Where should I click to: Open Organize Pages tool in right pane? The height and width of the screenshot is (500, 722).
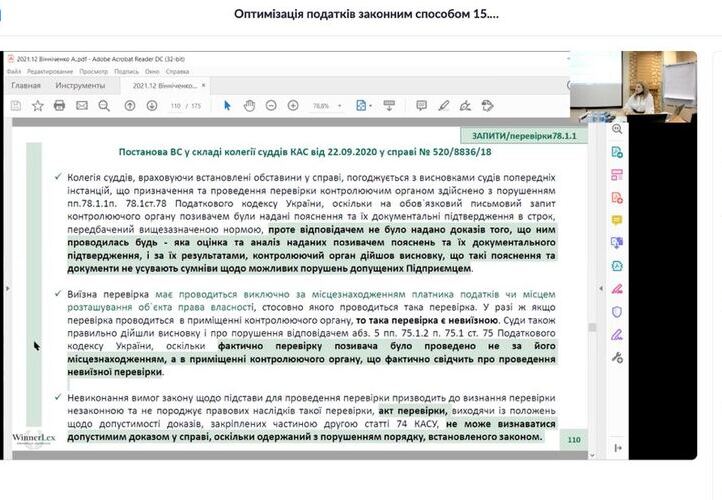(617, 175)
